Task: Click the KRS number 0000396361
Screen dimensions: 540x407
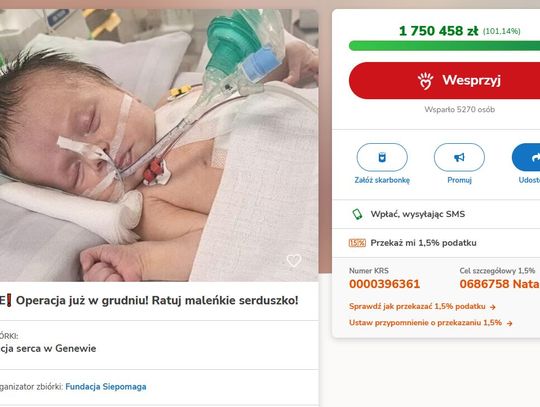Action: click(x=384, y=284)
